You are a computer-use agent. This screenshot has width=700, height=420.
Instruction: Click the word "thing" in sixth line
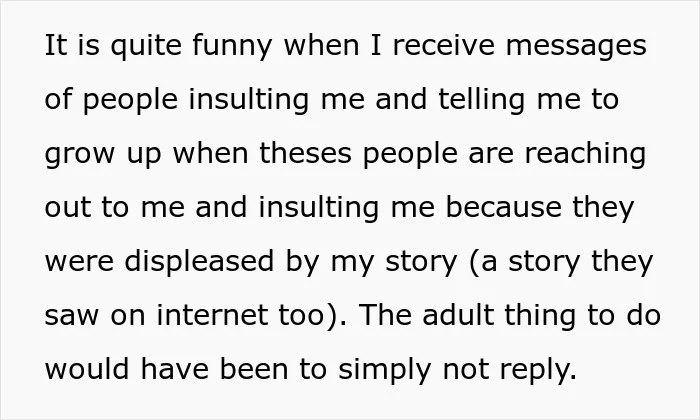[540, 316]
